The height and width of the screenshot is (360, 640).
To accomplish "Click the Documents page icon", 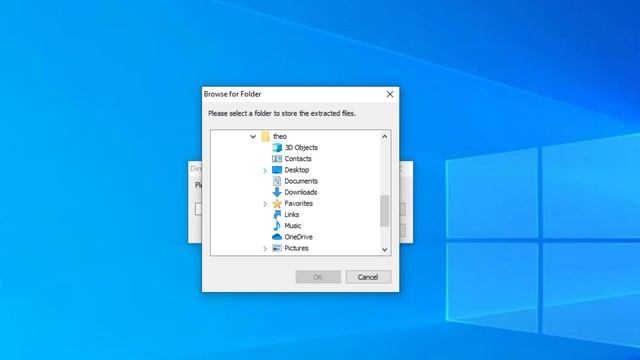I will click(x=277, y=181).
